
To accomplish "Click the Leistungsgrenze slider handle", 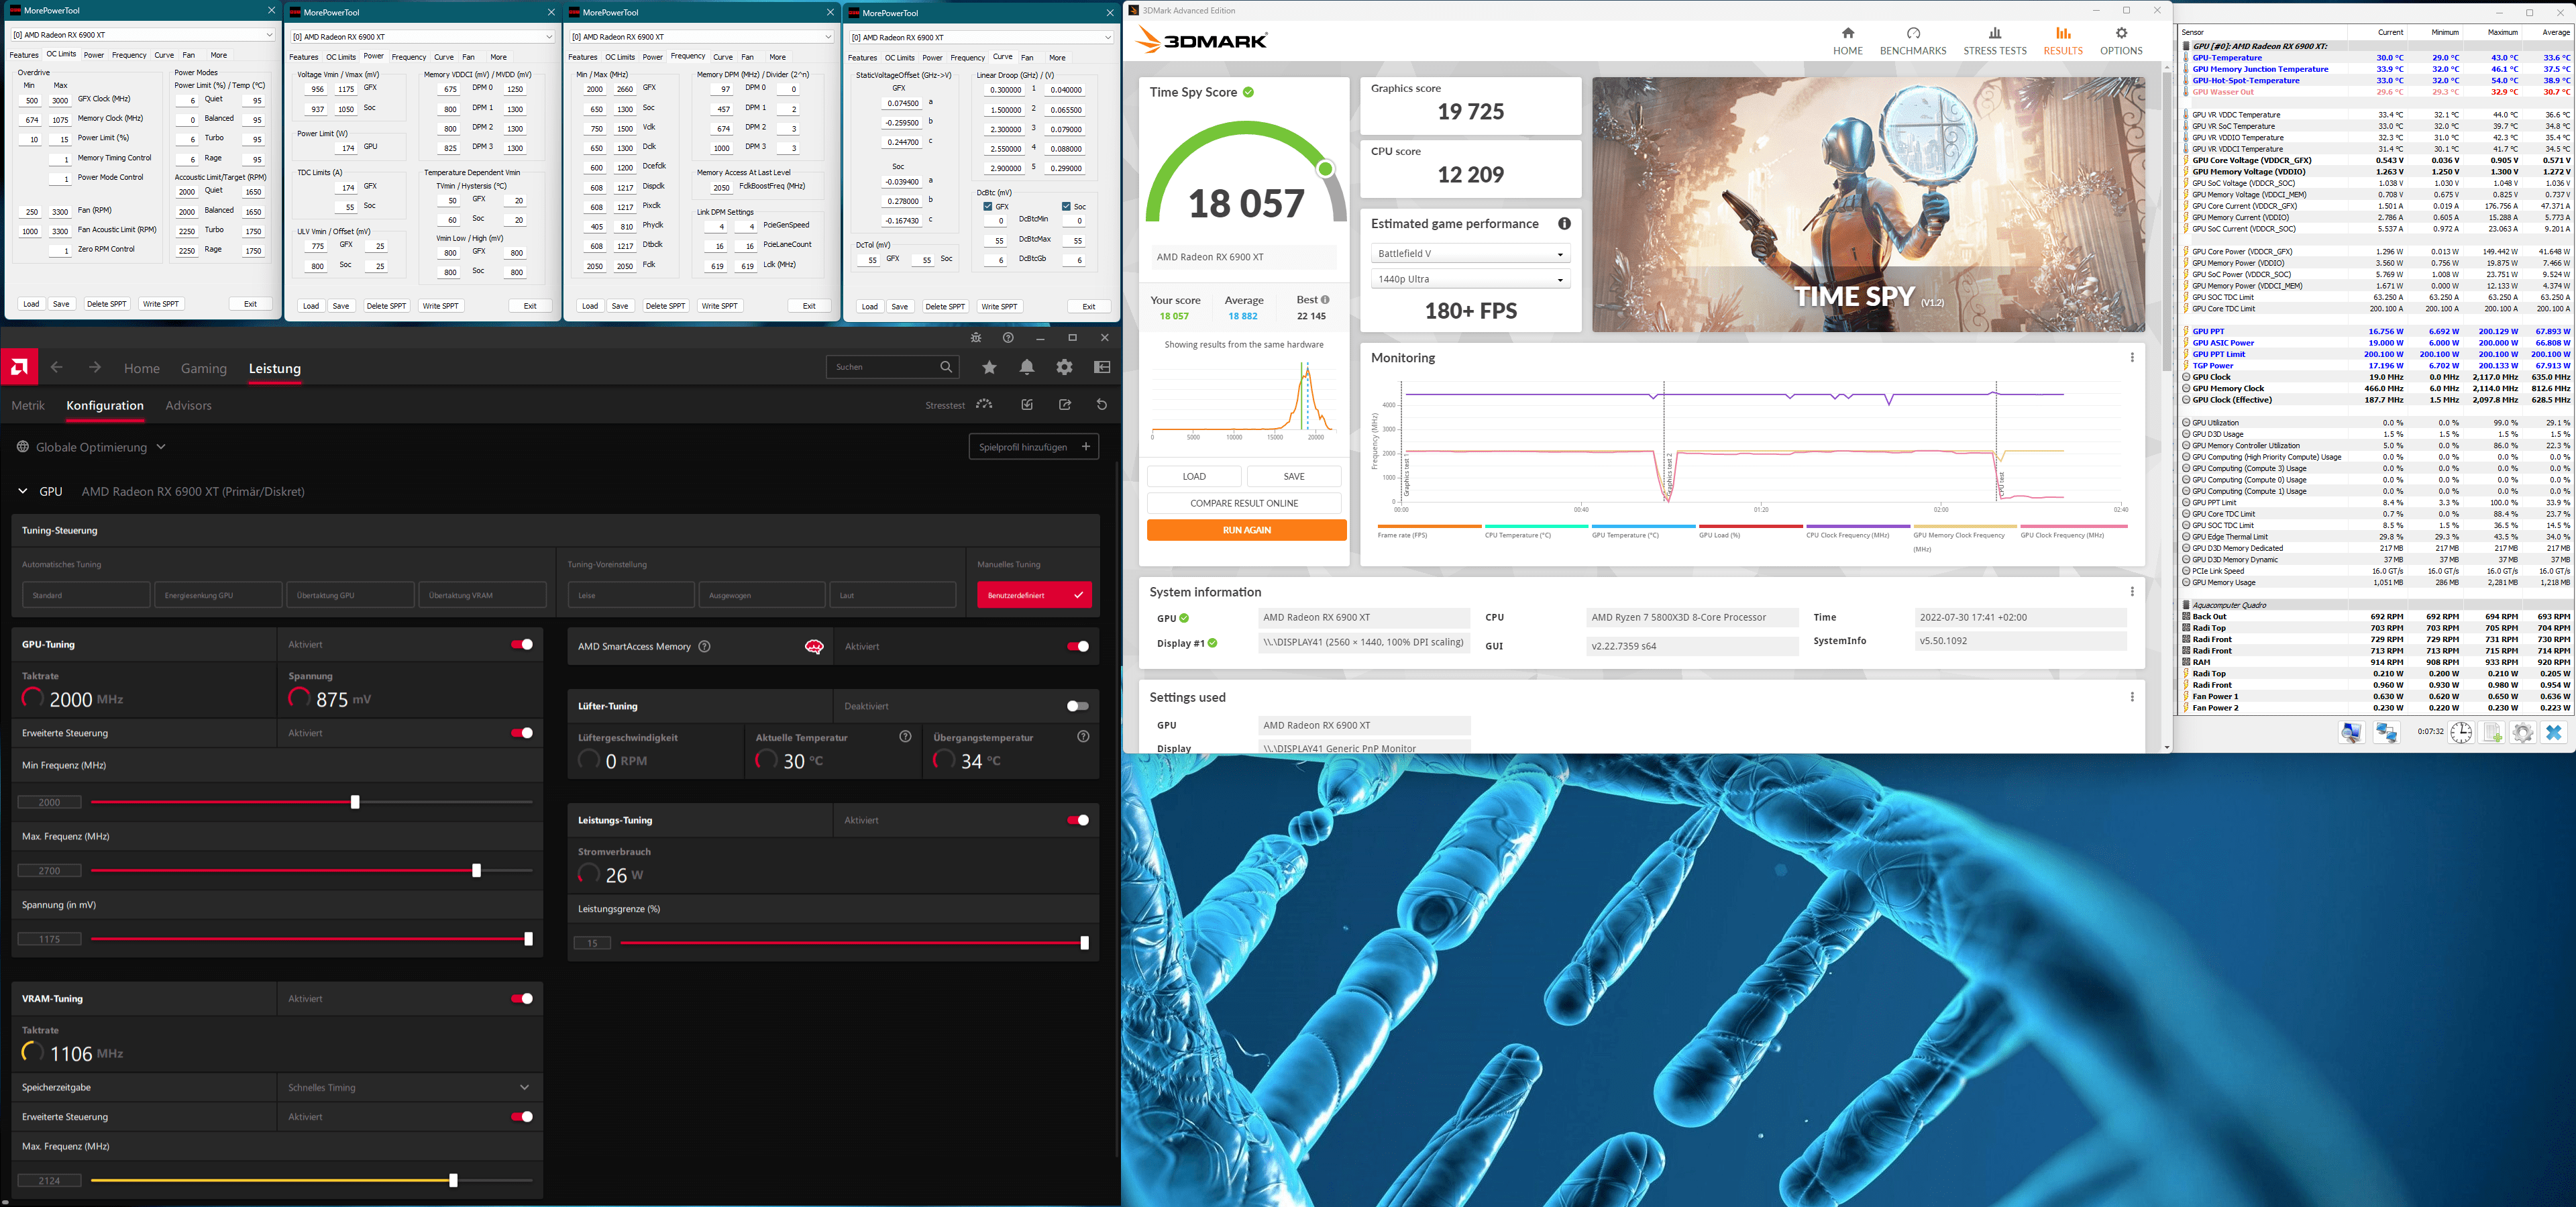I will tap(1084, 943).
